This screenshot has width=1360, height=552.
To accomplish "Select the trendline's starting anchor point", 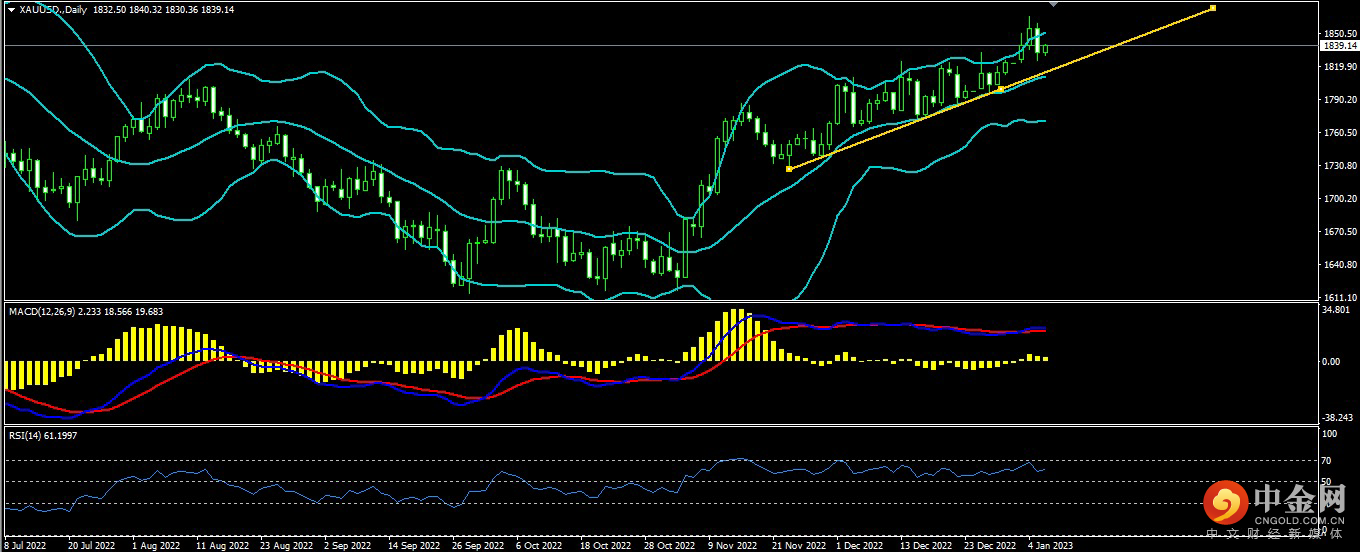I will 789,169.
